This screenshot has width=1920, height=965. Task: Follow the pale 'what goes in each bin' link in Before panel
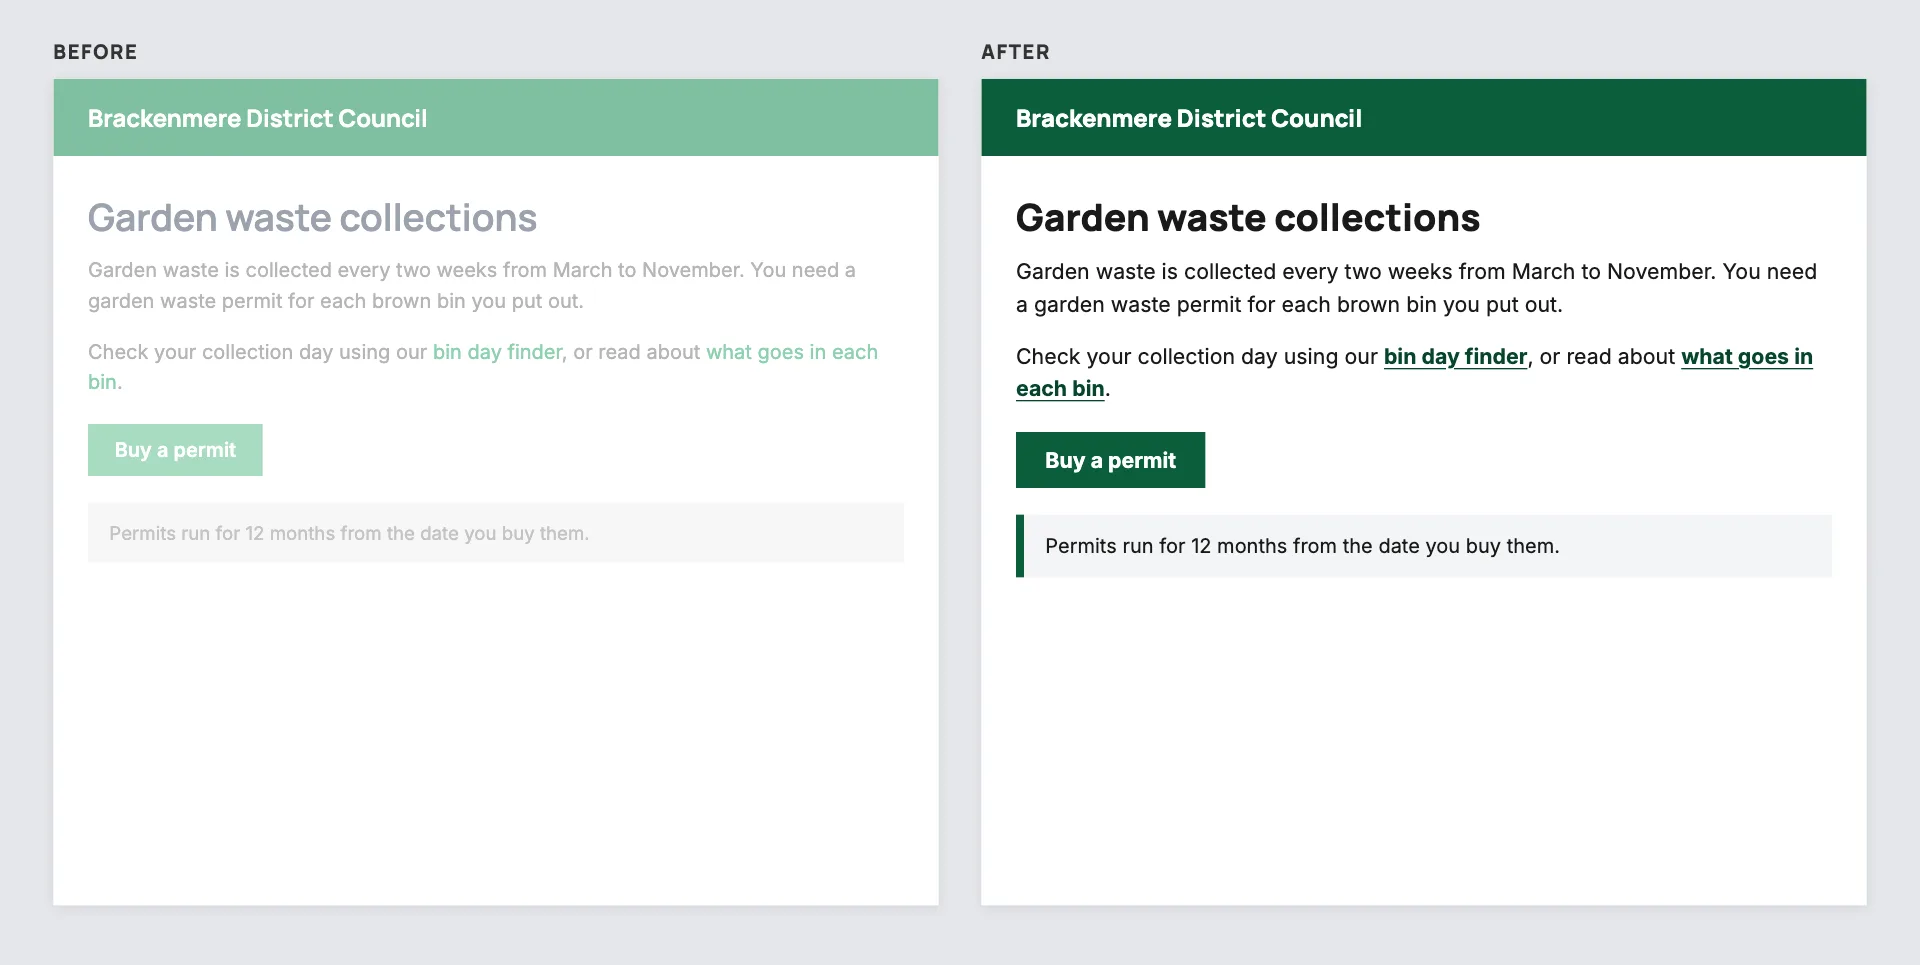pos(791,352)
